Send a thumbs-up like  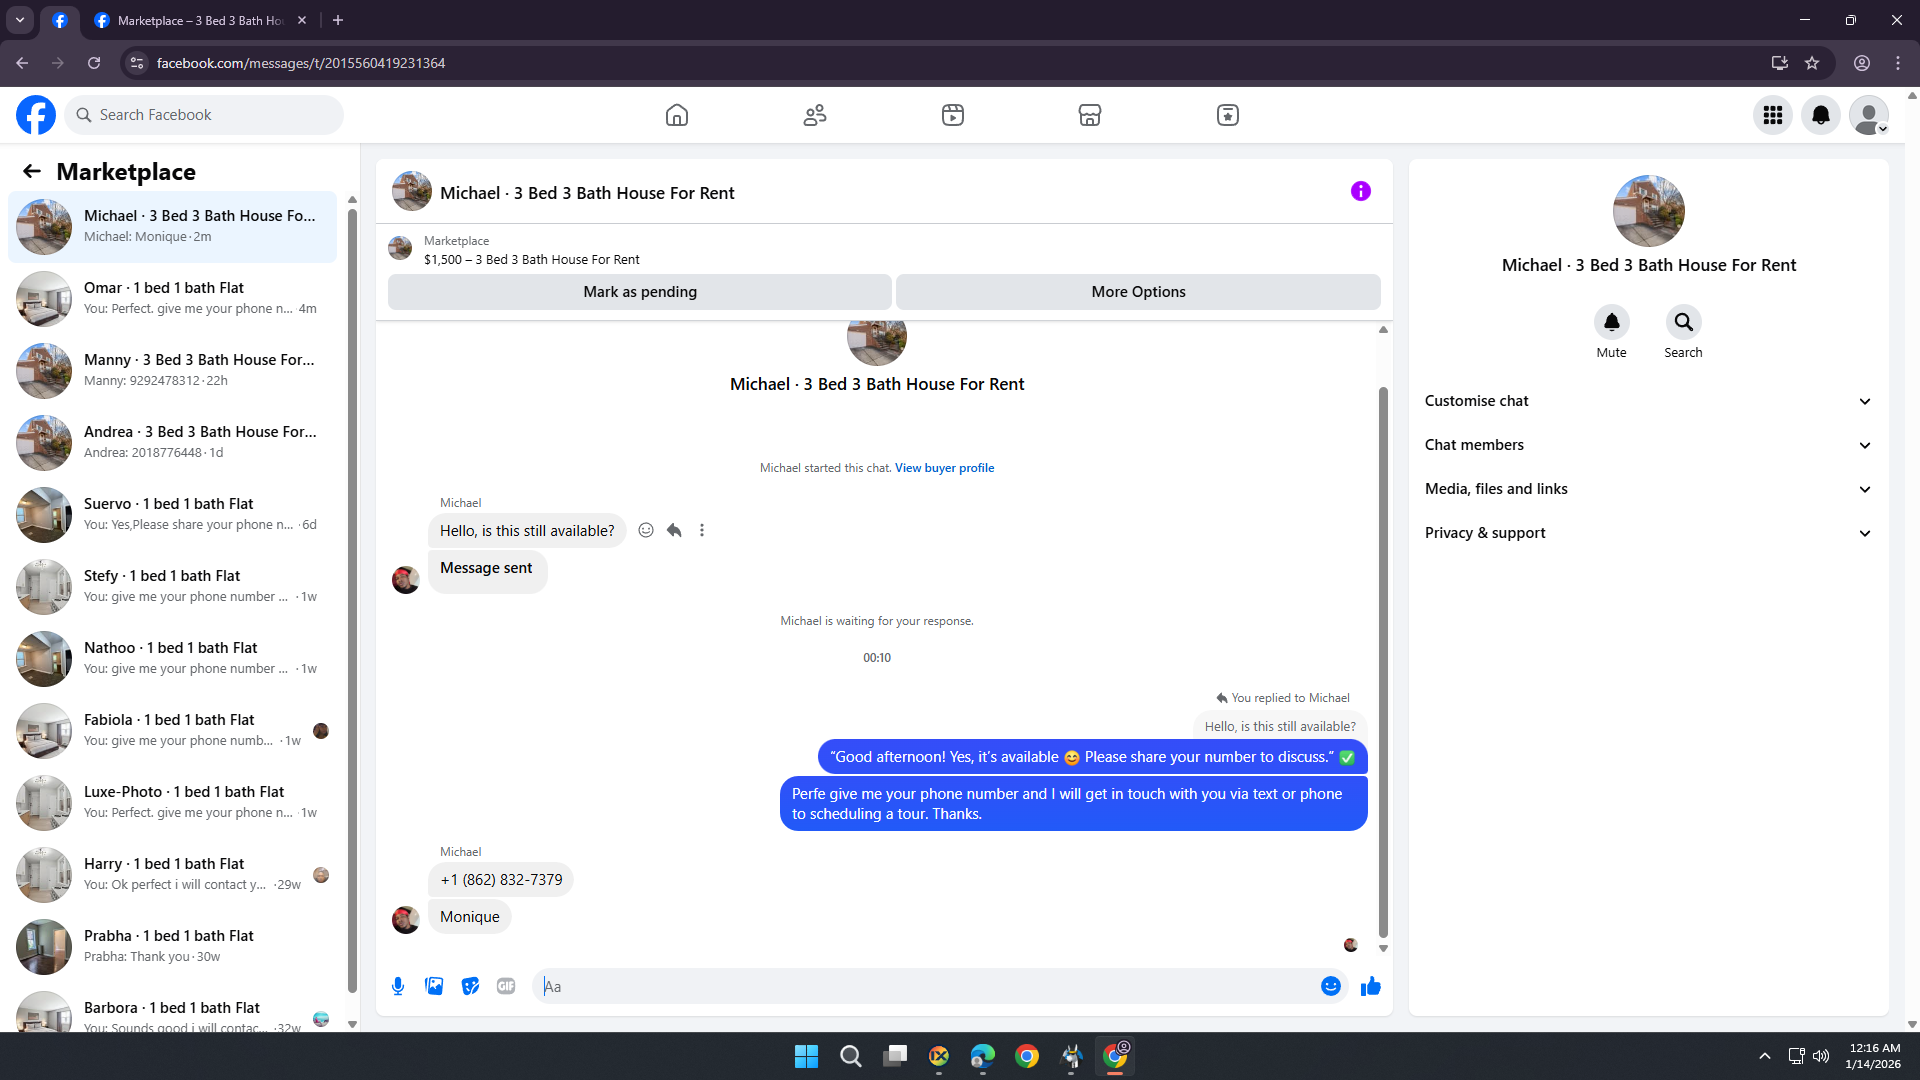pyautogui.click(x=1370, y=986)
